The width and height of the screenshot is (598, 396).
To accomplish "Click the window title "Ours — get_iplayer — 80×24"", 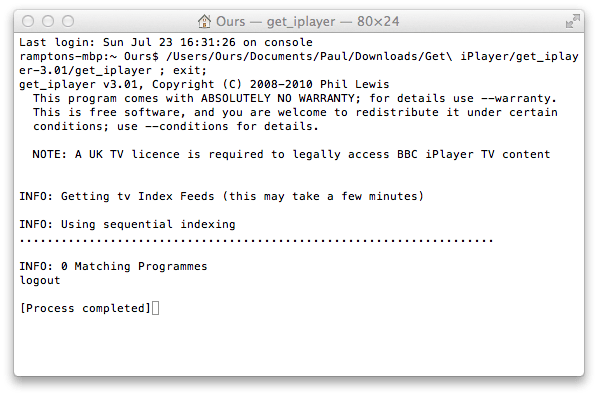I will click(307, 21).
